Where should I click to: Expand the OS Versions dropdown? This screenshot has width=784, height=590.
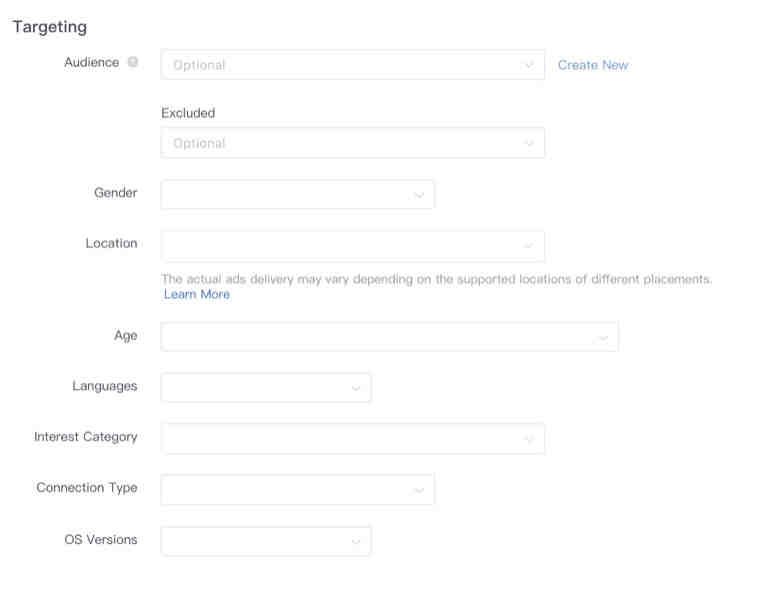click(x=266, y=541)
